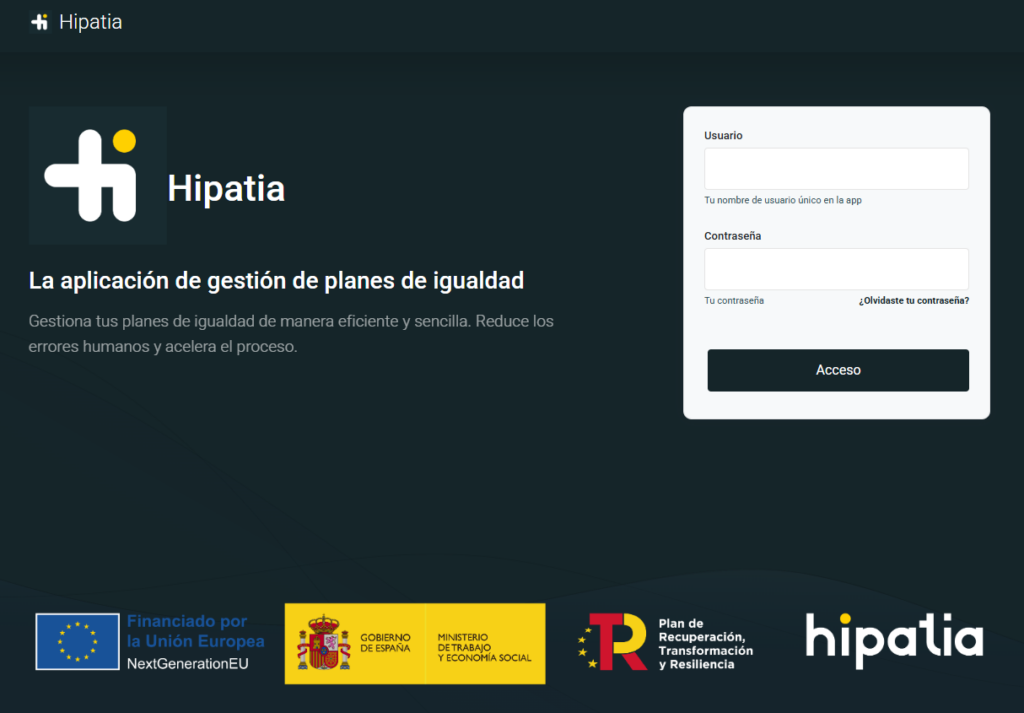This screenshot has height=713, width=1024.
Task: Click the 'Plan de Recuperación, Transformación y Resiliencia' text
Action: click(705, 644)
